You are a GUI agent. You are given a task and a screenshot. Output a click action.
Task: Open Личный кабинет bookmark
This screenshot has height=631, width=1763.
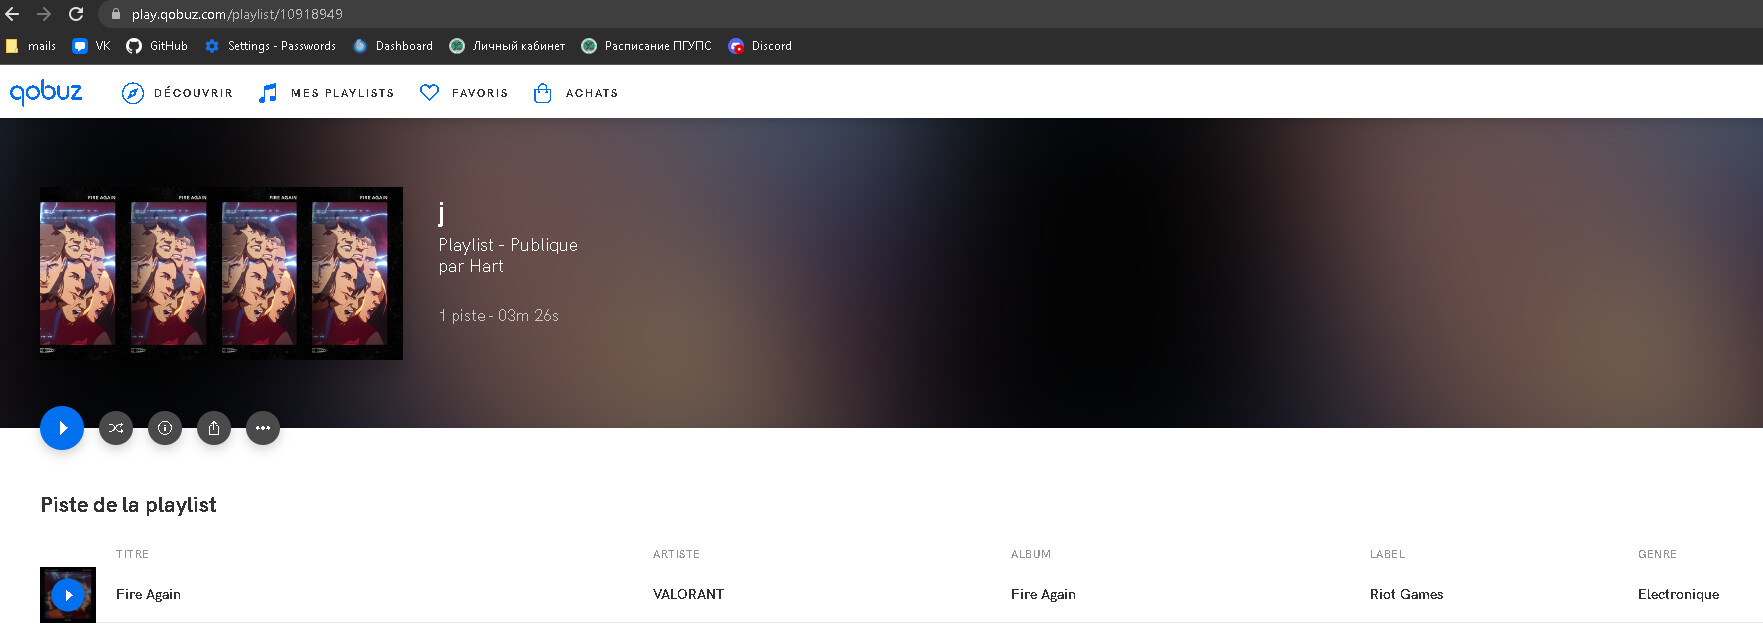coord(507,46)
